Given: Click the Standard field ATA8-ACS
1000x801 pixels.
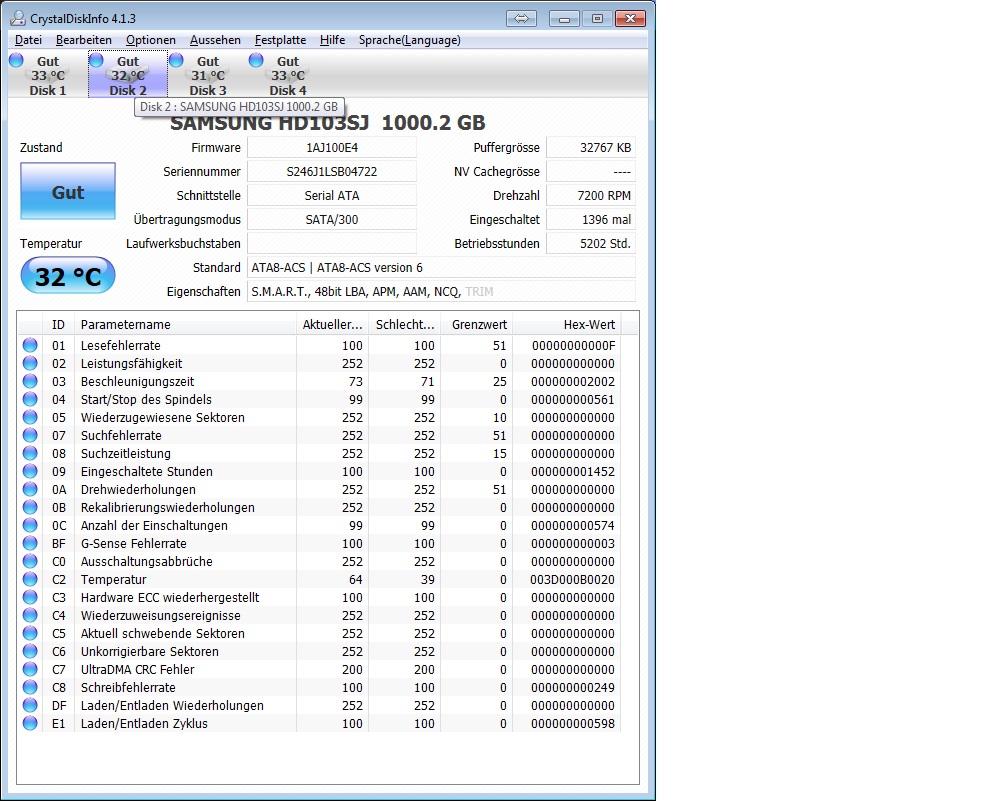Looking at the screenshot, I should [441, 267].
